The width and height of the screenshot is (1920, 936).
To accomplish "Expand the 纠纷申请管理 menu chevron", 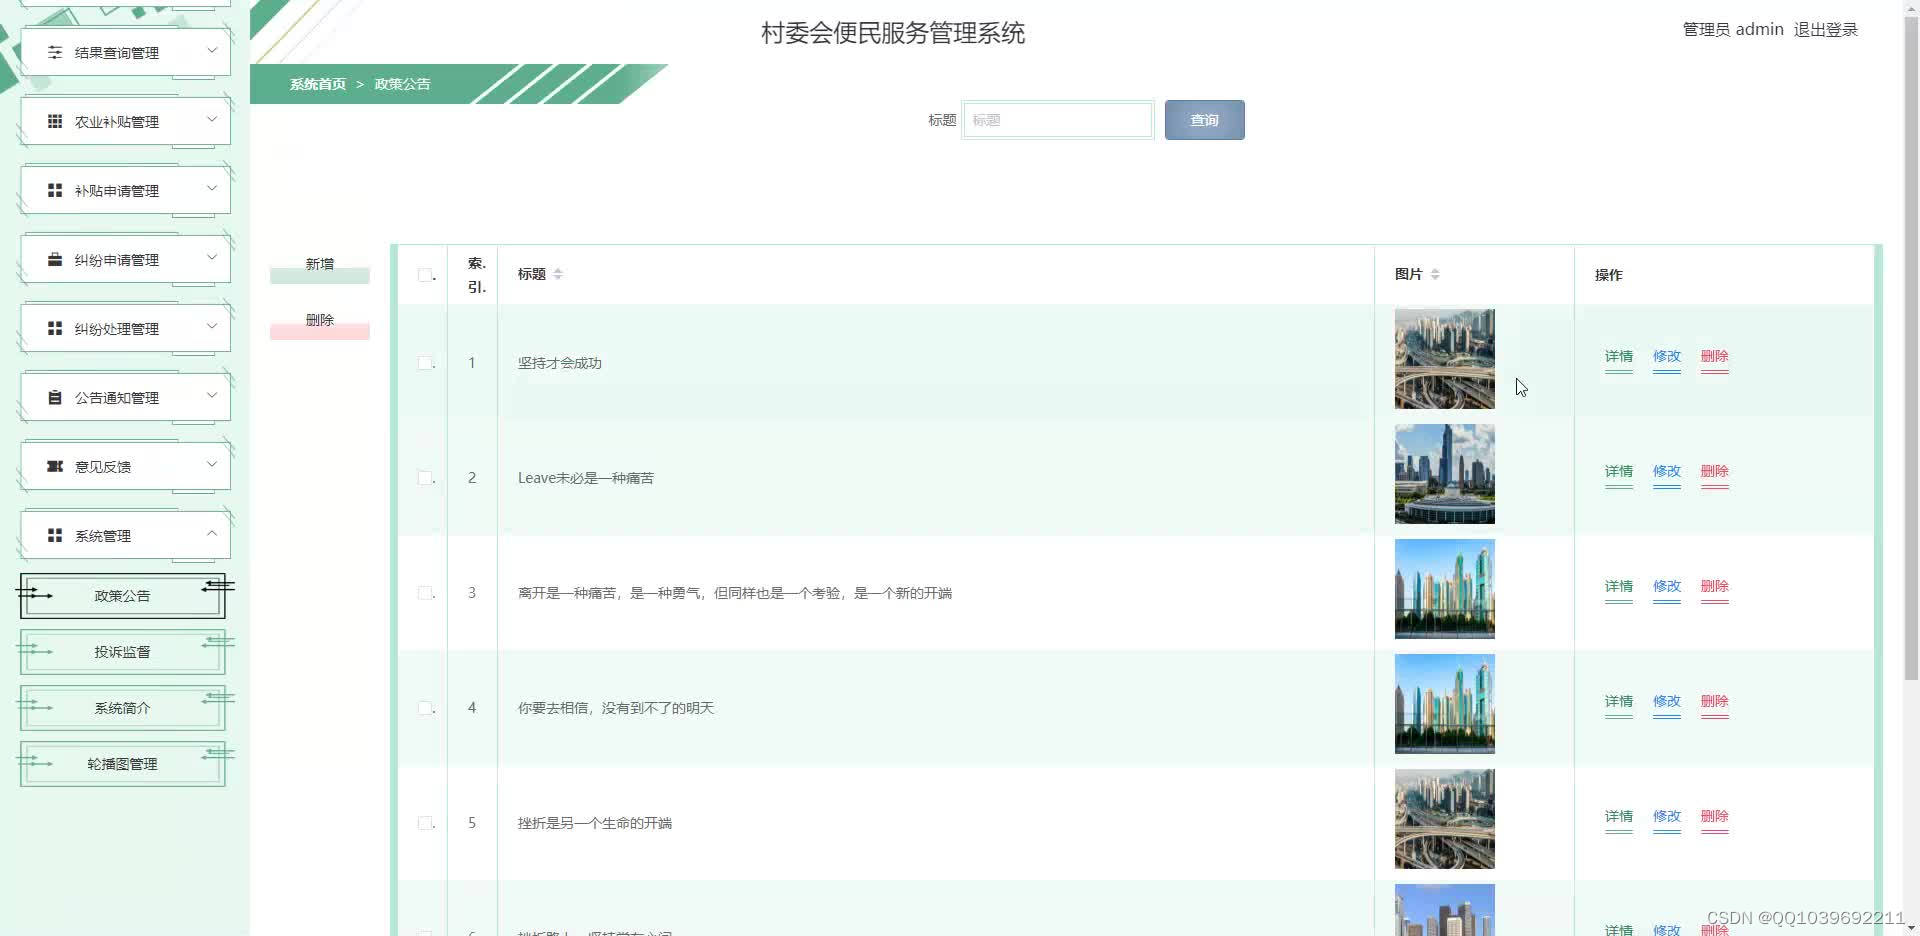I will coord(212,257).
